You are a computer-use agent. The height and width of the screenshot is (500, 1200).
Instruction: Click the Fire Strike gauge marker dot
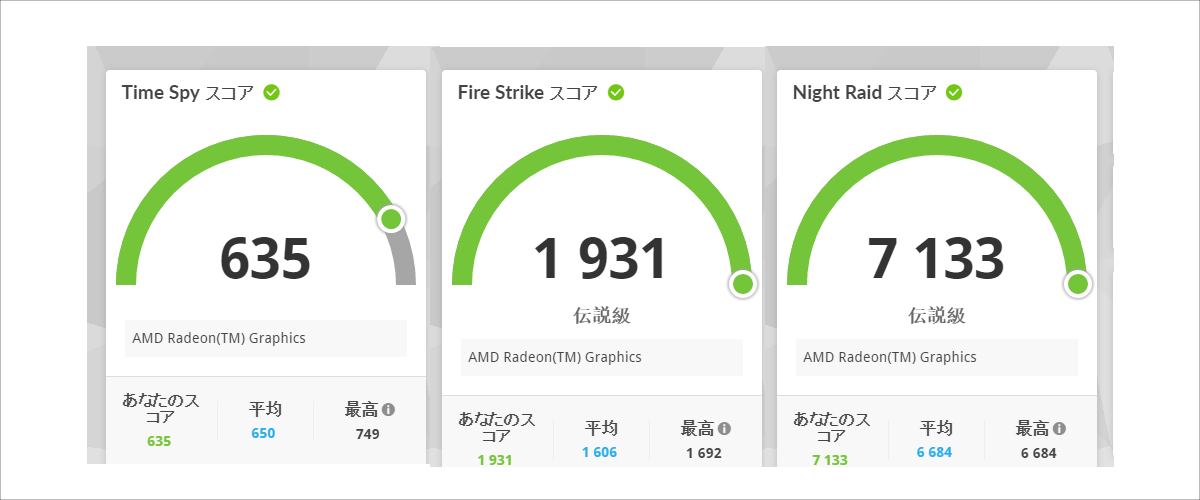[x=742, y=284]
